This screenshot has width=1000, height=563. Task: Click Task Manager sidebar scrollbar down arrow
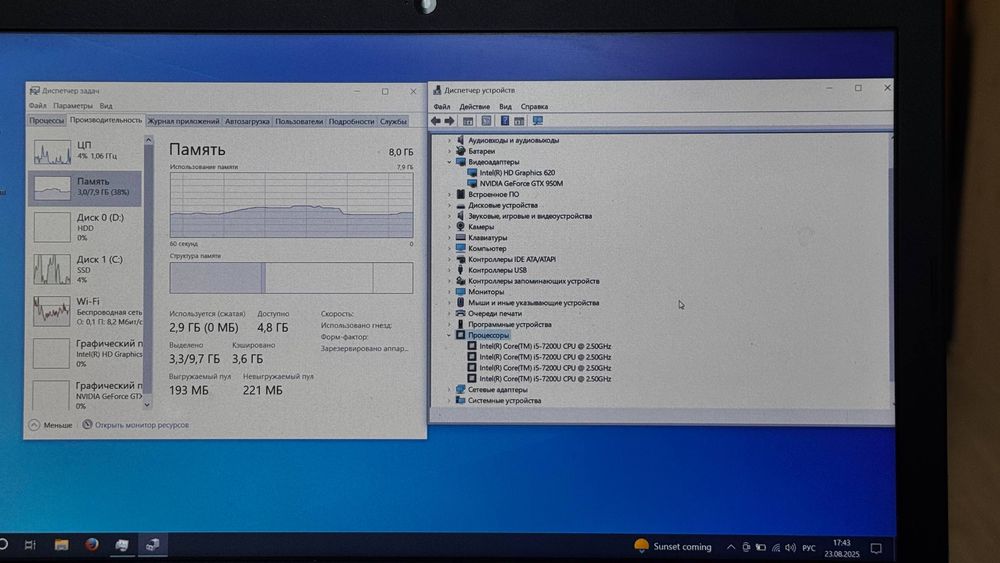point(147,404)
